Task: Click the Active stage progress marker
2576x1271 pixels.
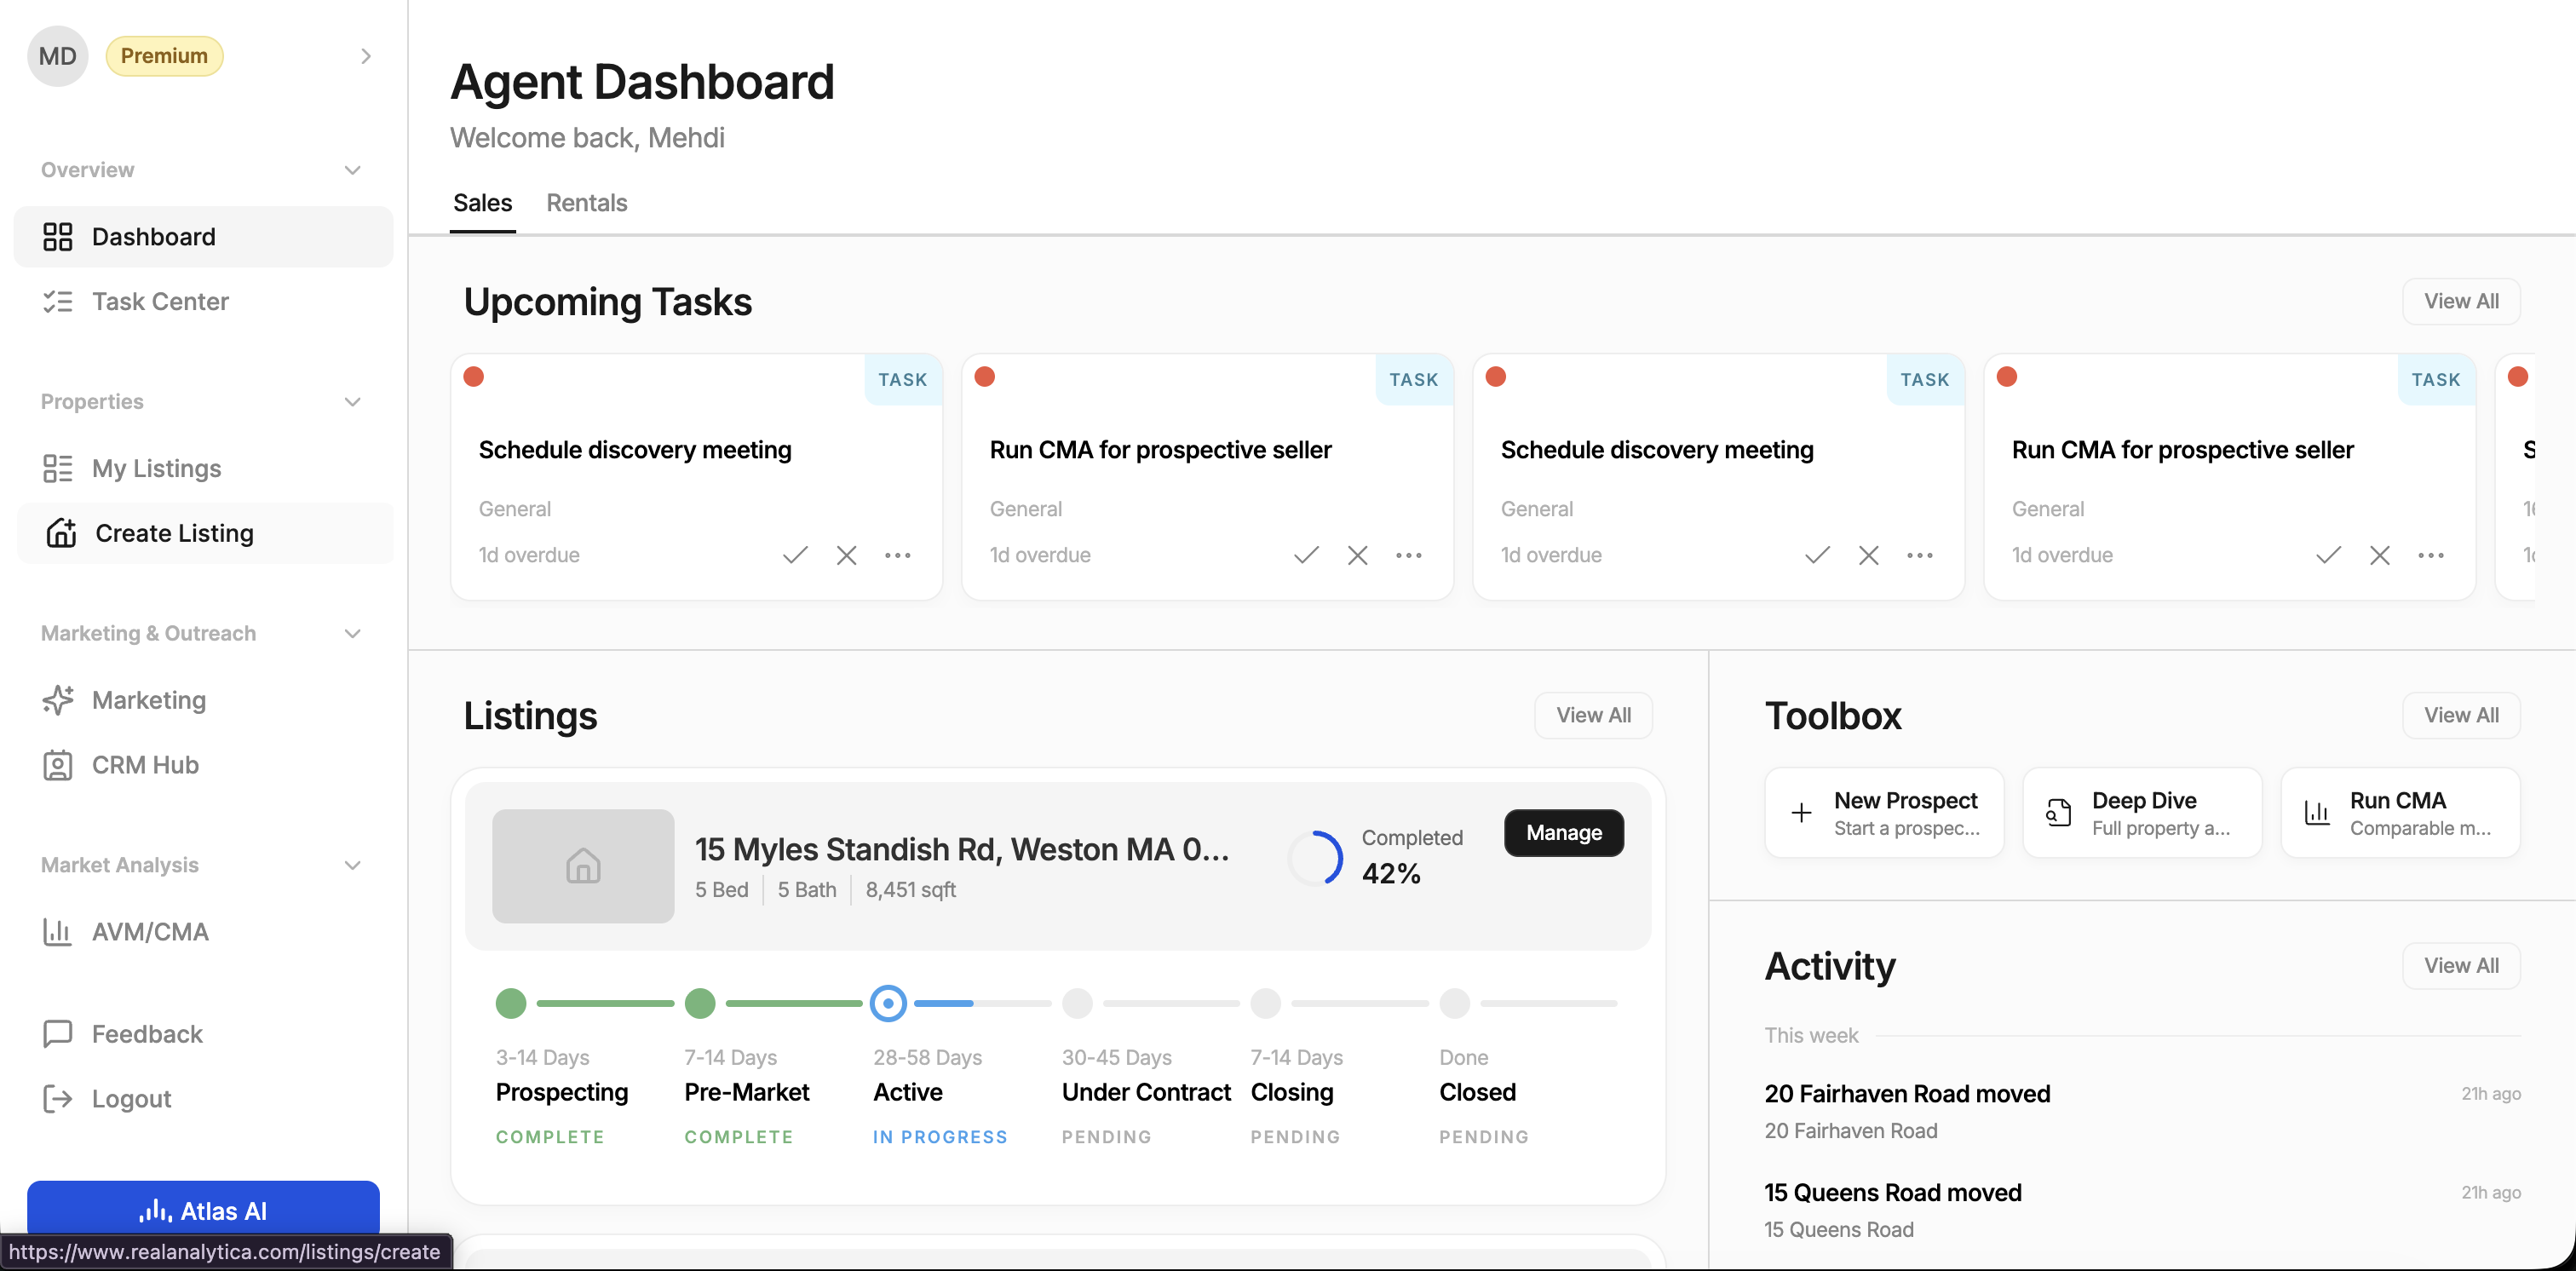Action: point(888,1003)
